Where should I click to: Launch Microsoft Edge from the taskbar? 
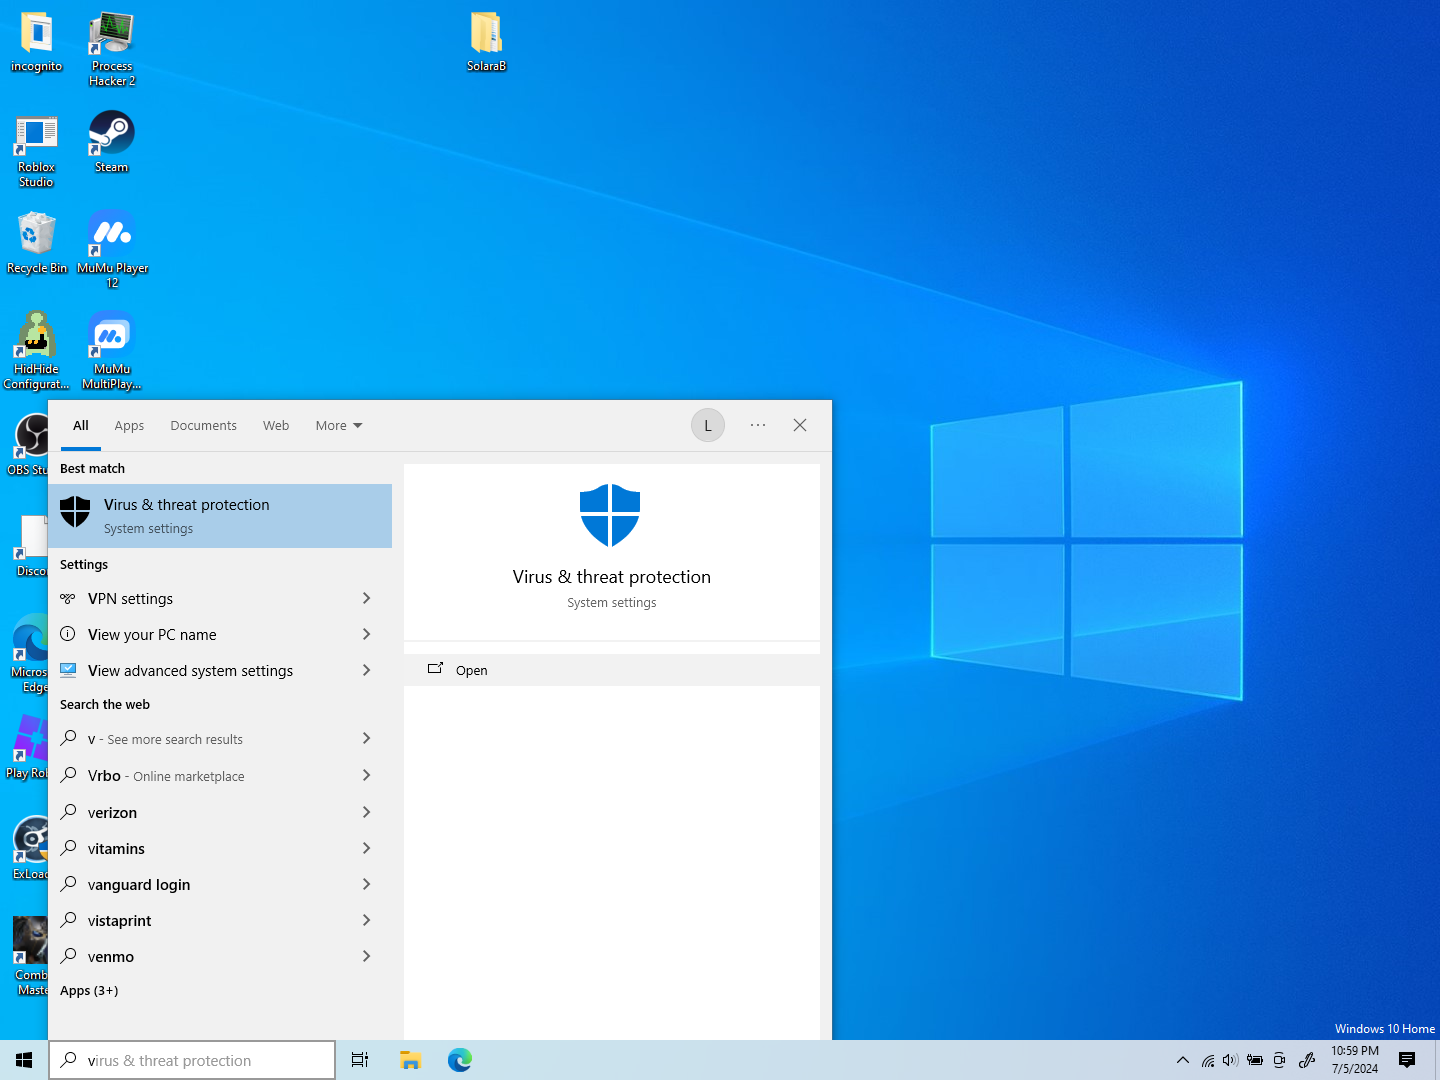[x=460, y=1060]
